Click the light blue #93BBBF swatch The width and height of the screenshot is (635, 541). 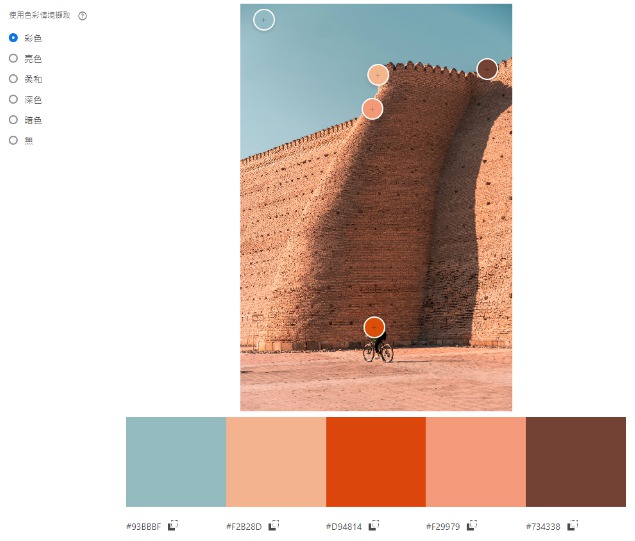tap(176, 462)
